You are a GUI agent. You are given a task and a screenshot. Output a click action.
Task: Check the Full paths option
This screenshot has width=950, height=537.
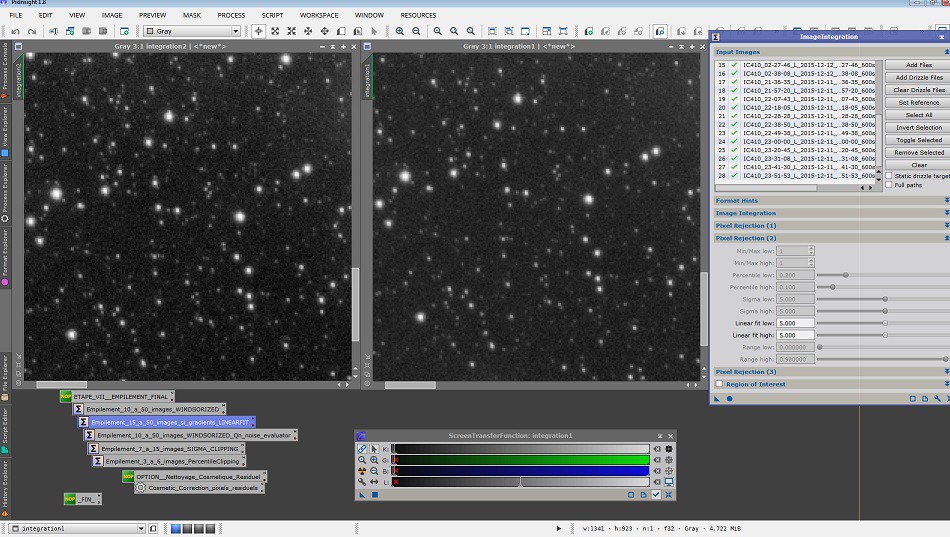(889, 185)
